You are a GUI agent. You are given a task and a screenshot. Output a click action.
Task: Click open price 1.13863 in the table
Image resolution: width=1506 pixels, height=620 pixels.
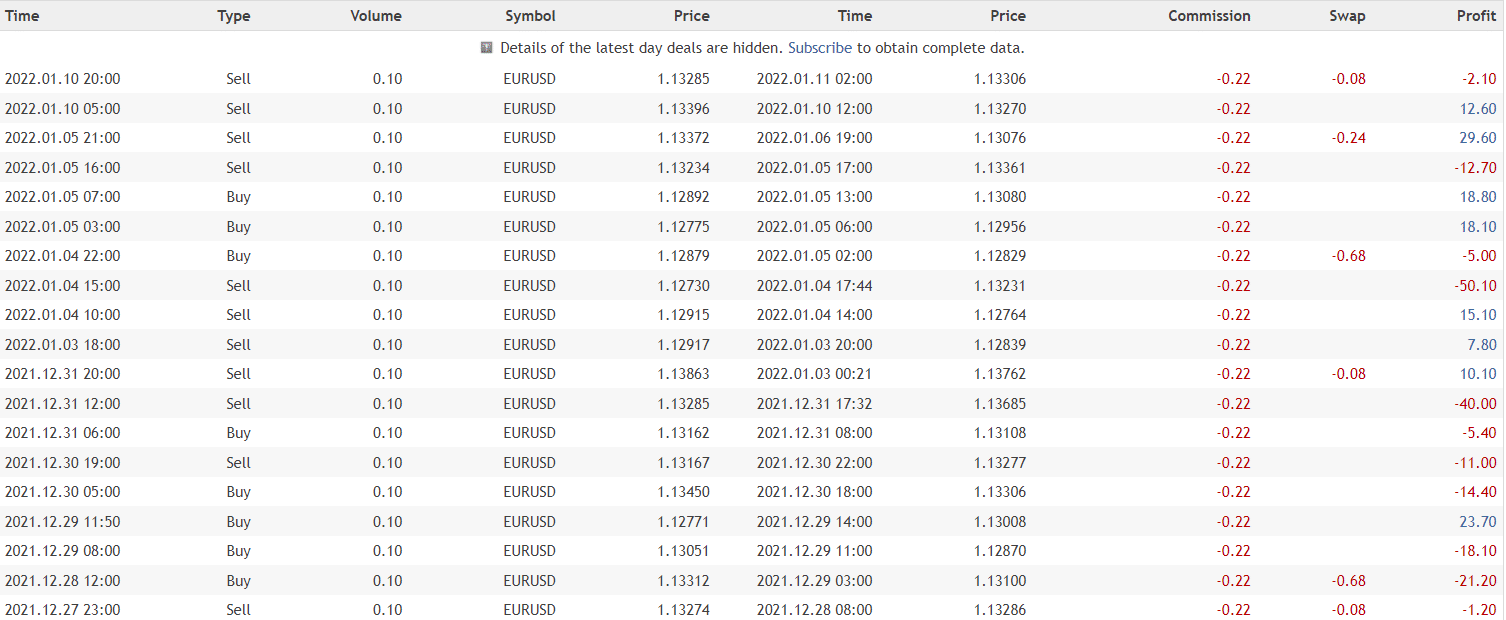684,374
